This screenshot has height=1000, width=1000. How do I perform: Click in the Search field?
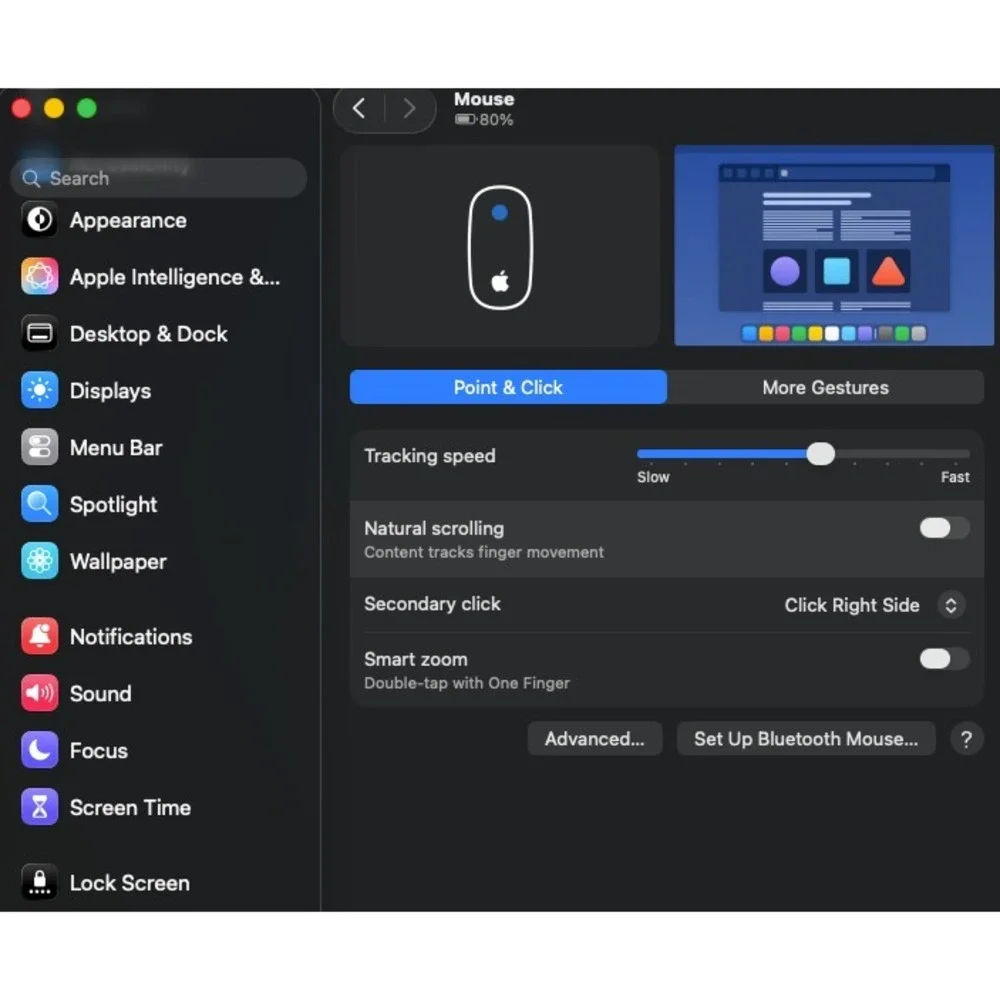pyautogui.click(x=158, y=178)
